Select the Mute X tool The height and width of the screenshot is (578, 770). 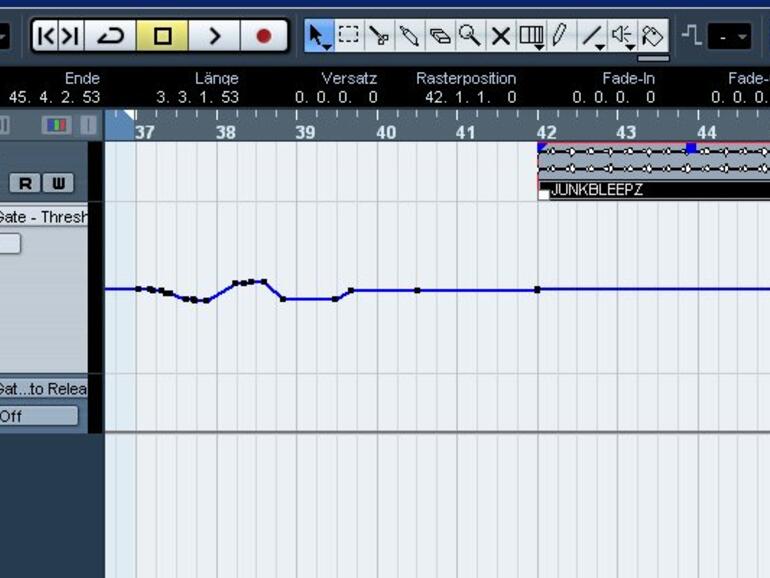(500, 36)
